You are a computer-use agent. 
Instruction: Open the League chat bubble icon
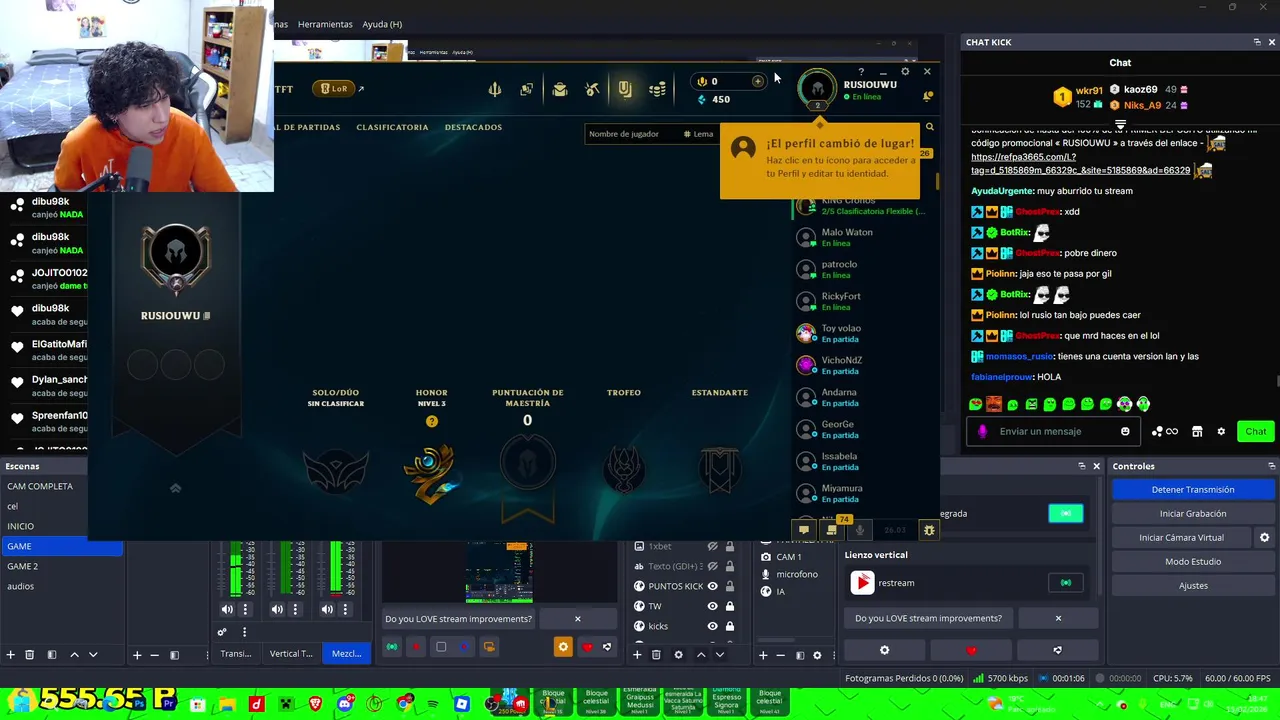pos(803,530)
